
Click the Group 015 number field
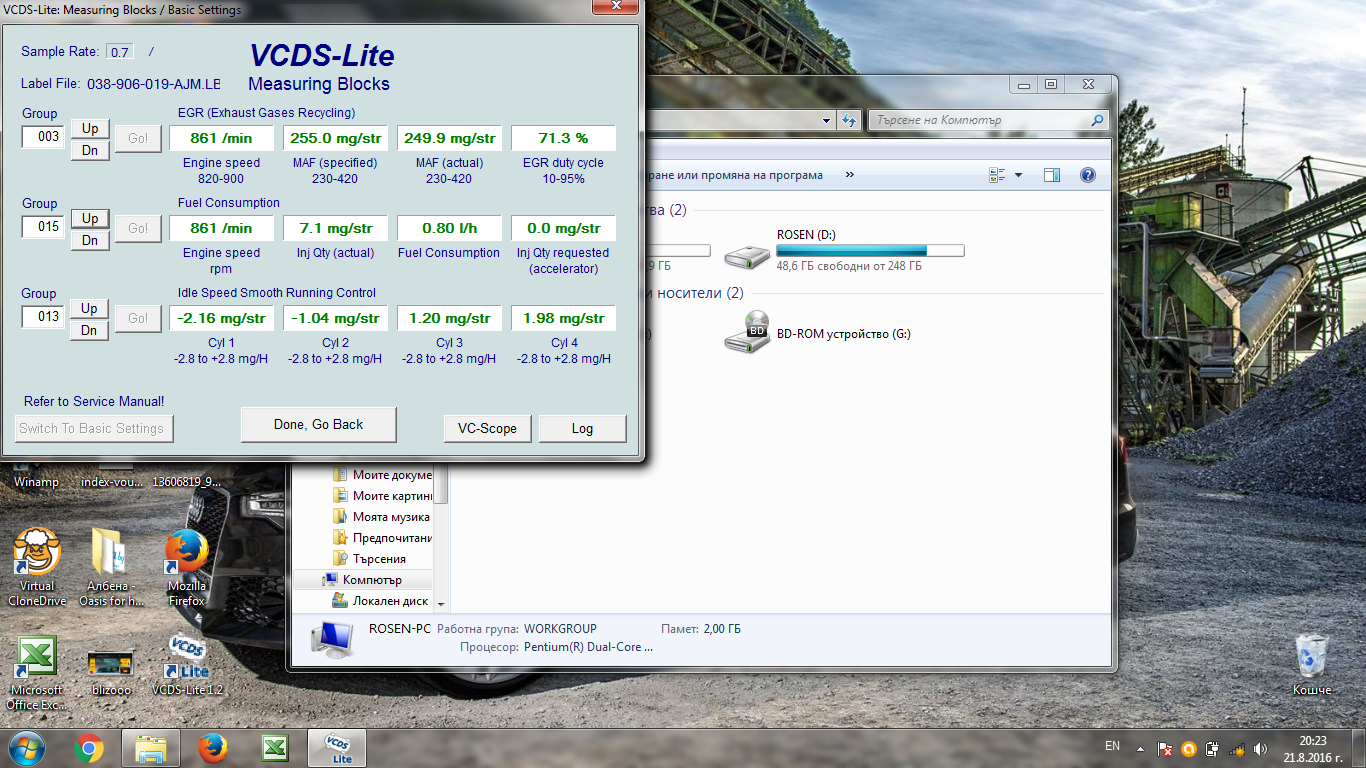[x=44, y=227]
